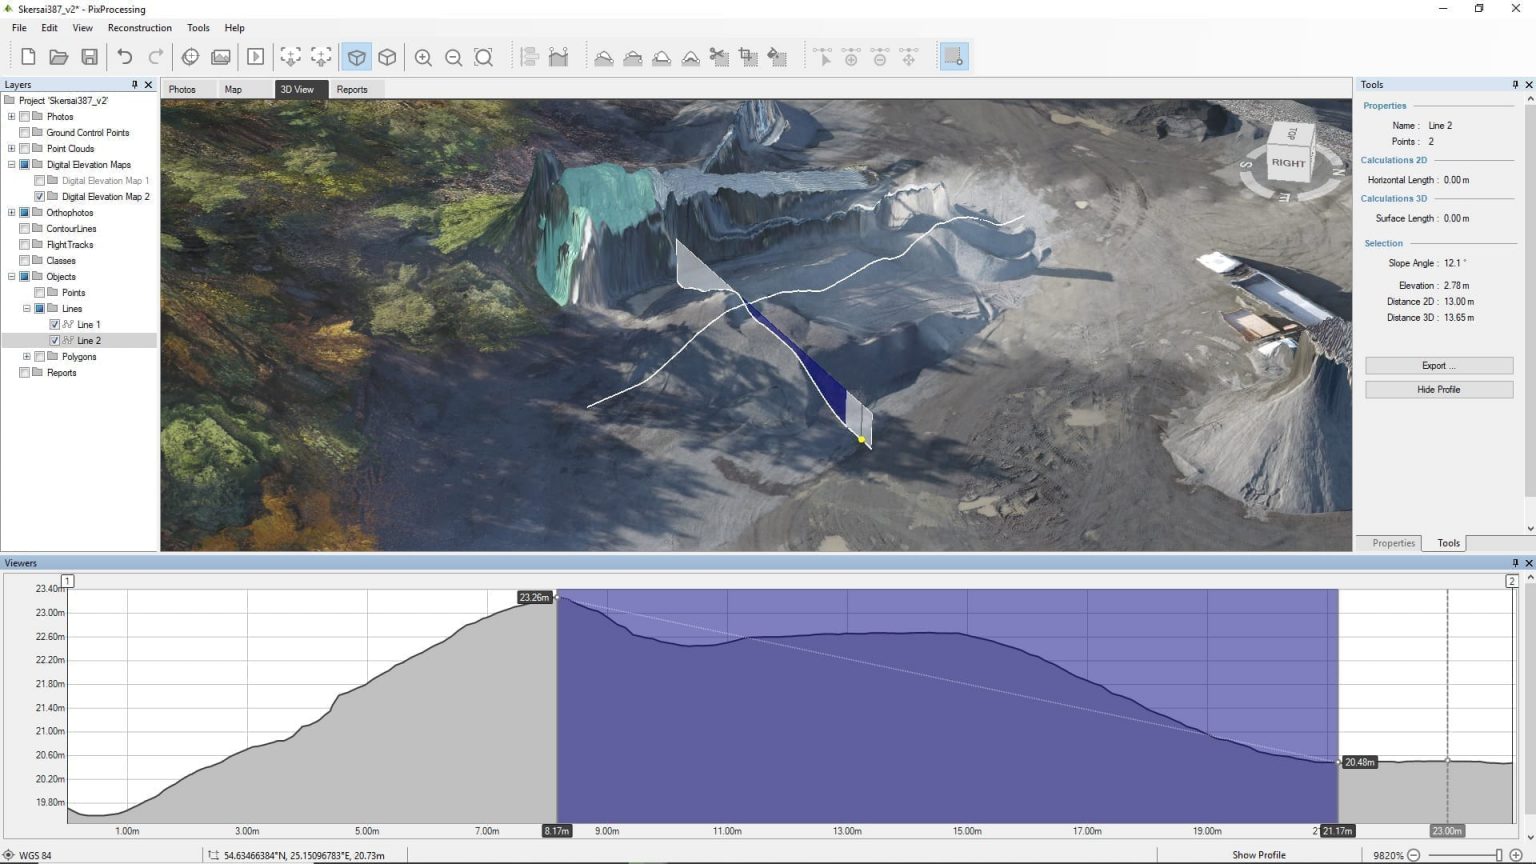Click the Zoom In magnifier toolbar icon

423,57
